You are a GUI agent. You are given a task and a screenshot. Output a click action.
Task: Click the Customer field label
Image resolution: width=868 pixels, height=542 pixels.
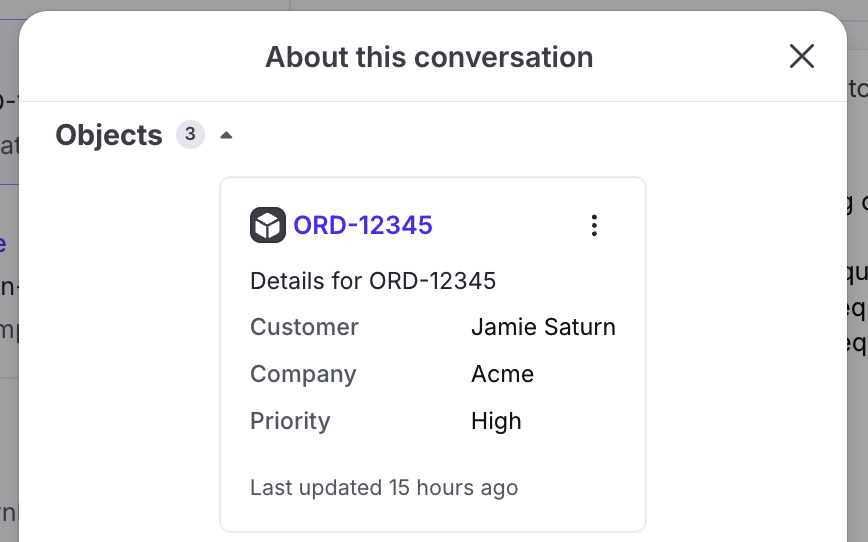point(304,327)
